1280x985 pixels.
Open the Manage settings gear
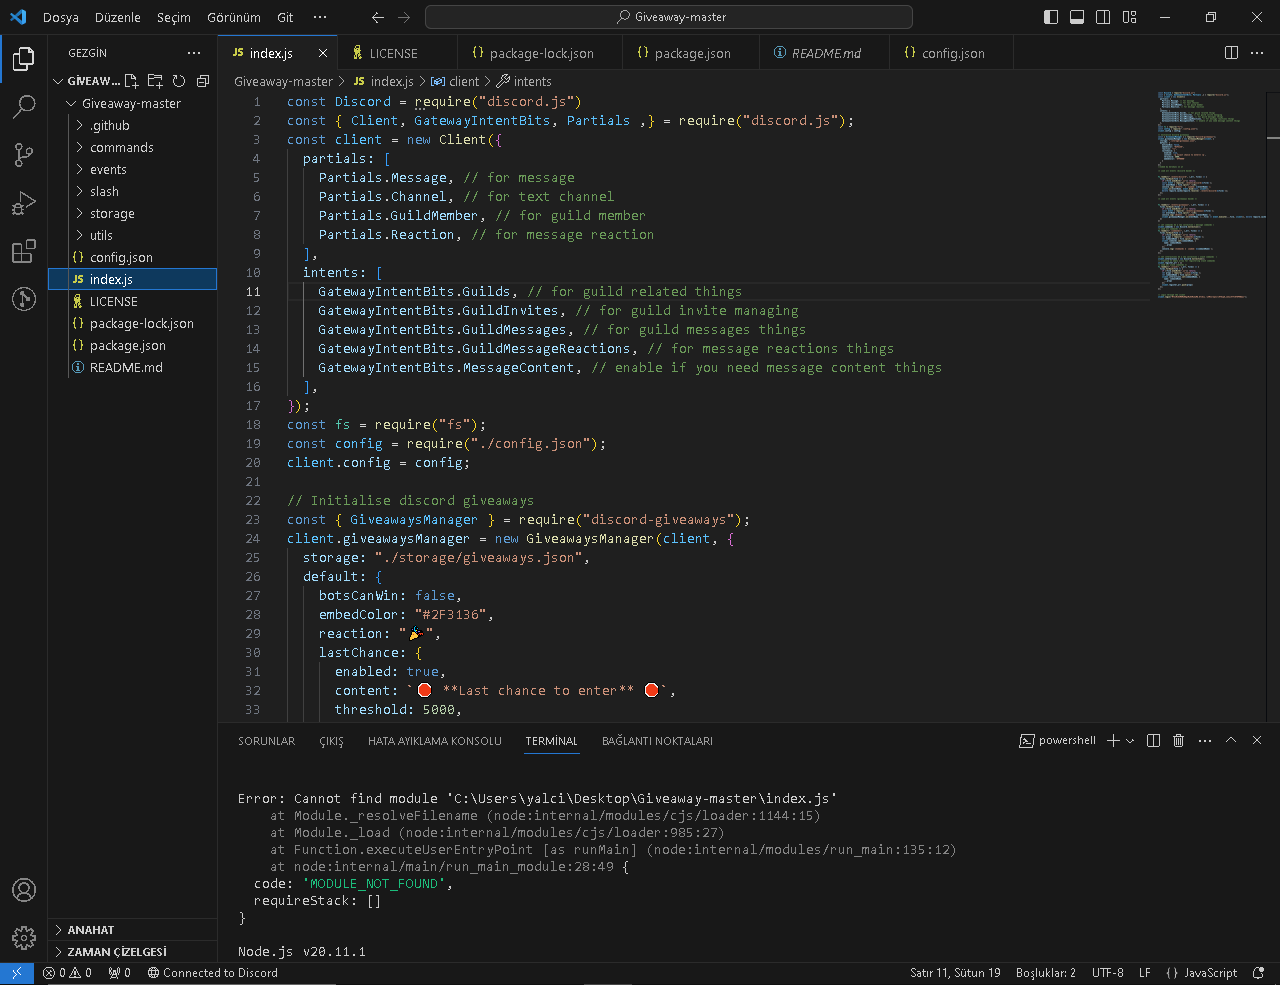[x=24, y=937]
